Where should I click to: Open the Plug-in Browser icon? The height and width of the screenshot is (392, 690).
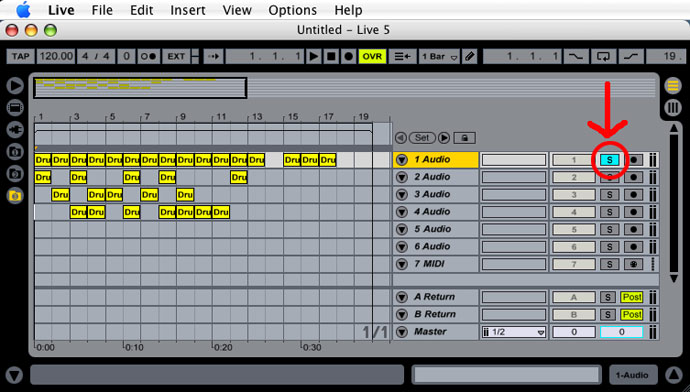click(15, 130)
